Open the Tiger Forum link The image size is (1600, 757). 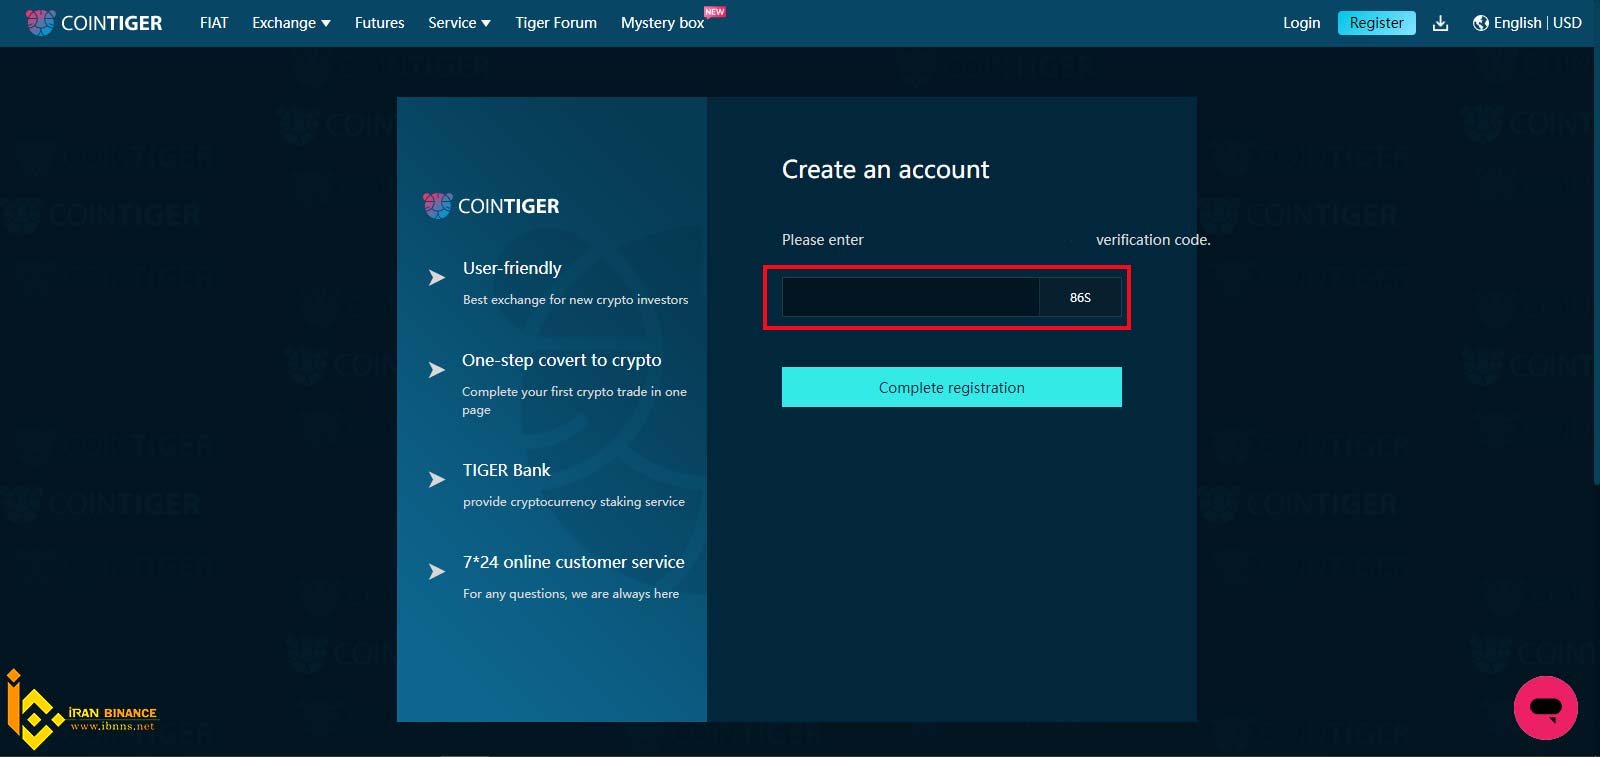556,23
